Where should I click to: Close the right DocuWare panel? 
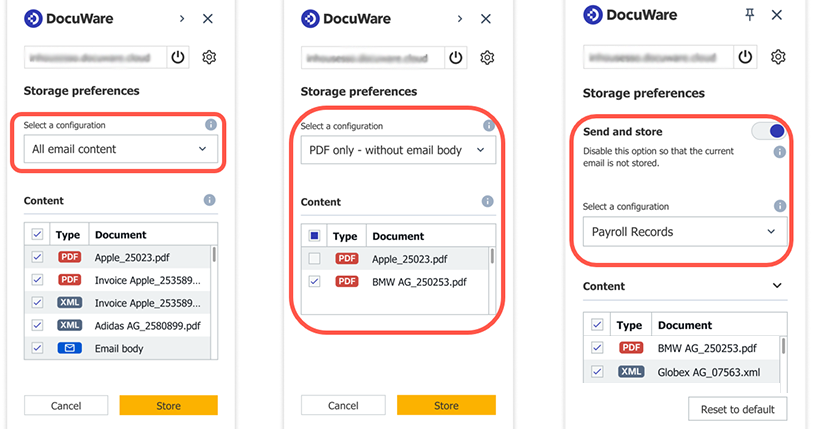pos(776,15)
